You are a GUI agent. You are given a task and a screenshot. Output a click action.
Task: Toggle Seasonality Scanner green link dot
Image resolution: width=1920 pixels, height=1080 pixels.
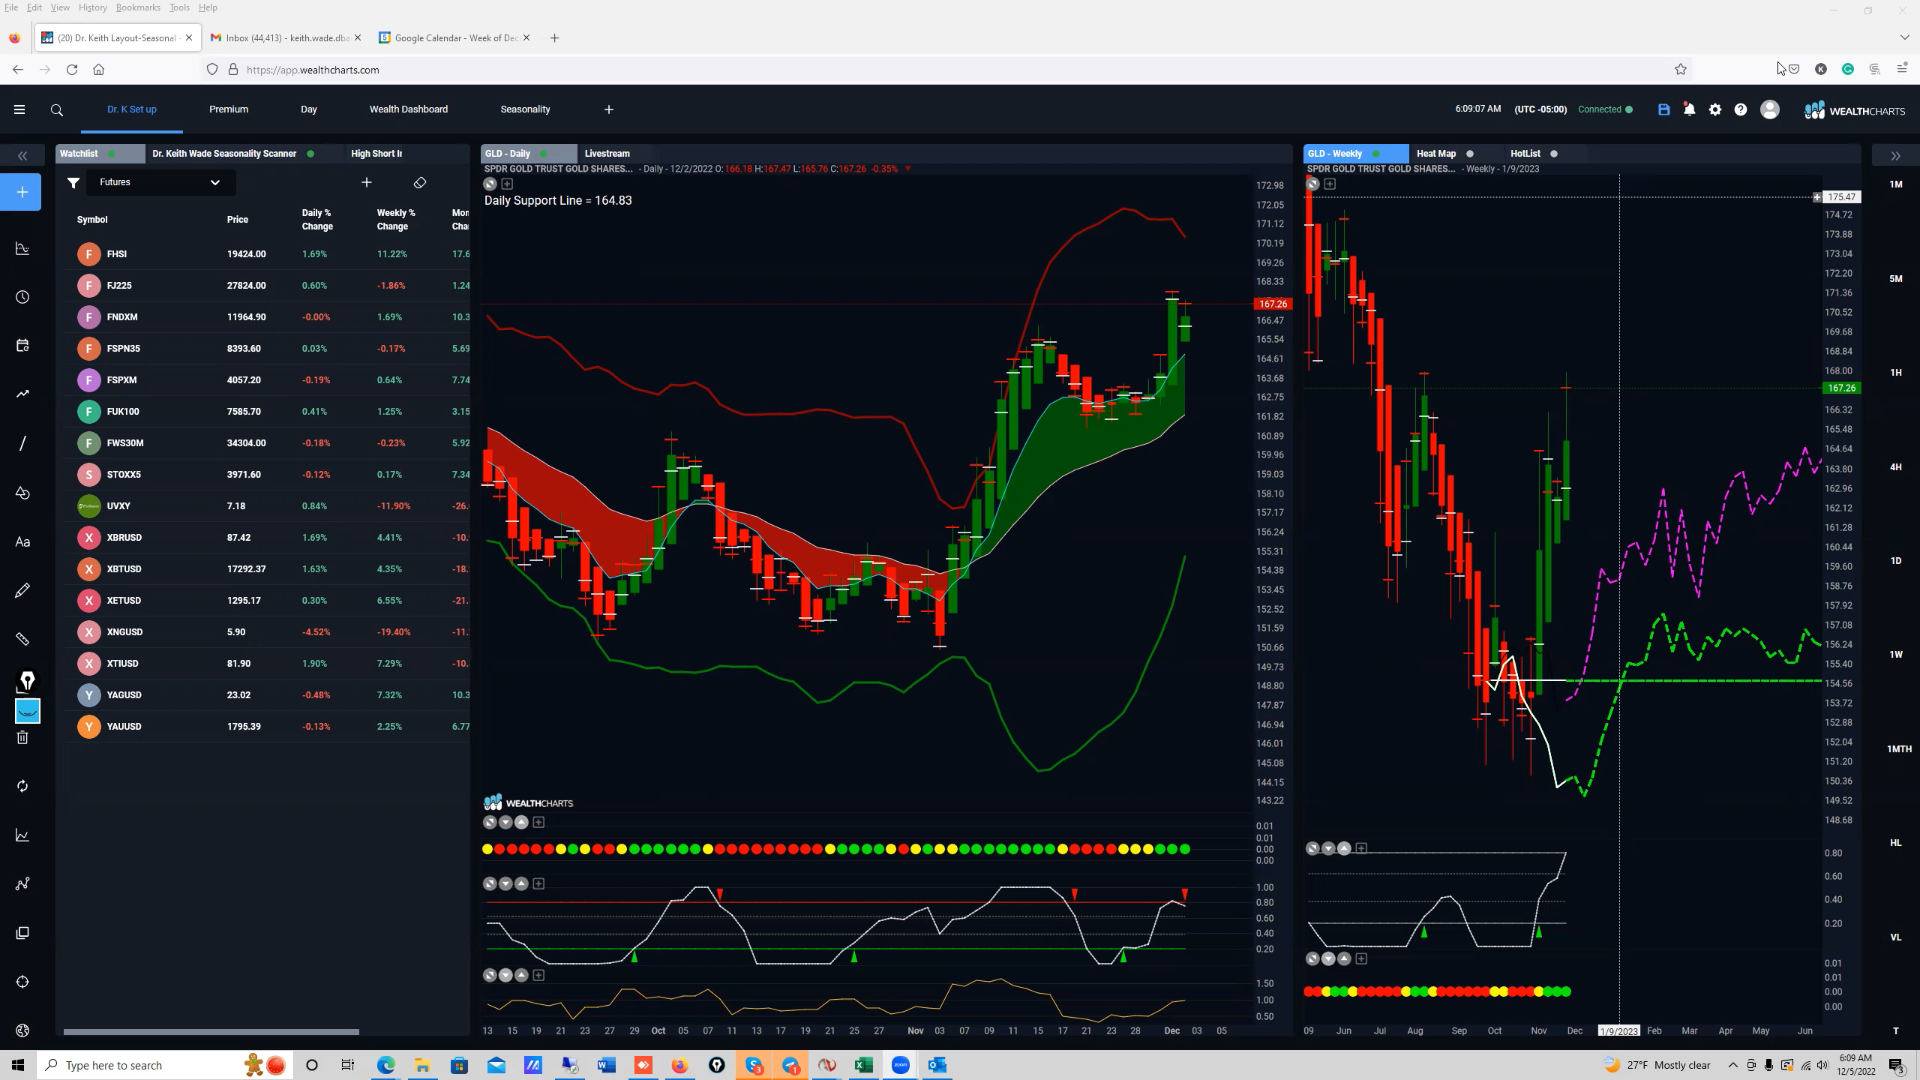point(311,154)
